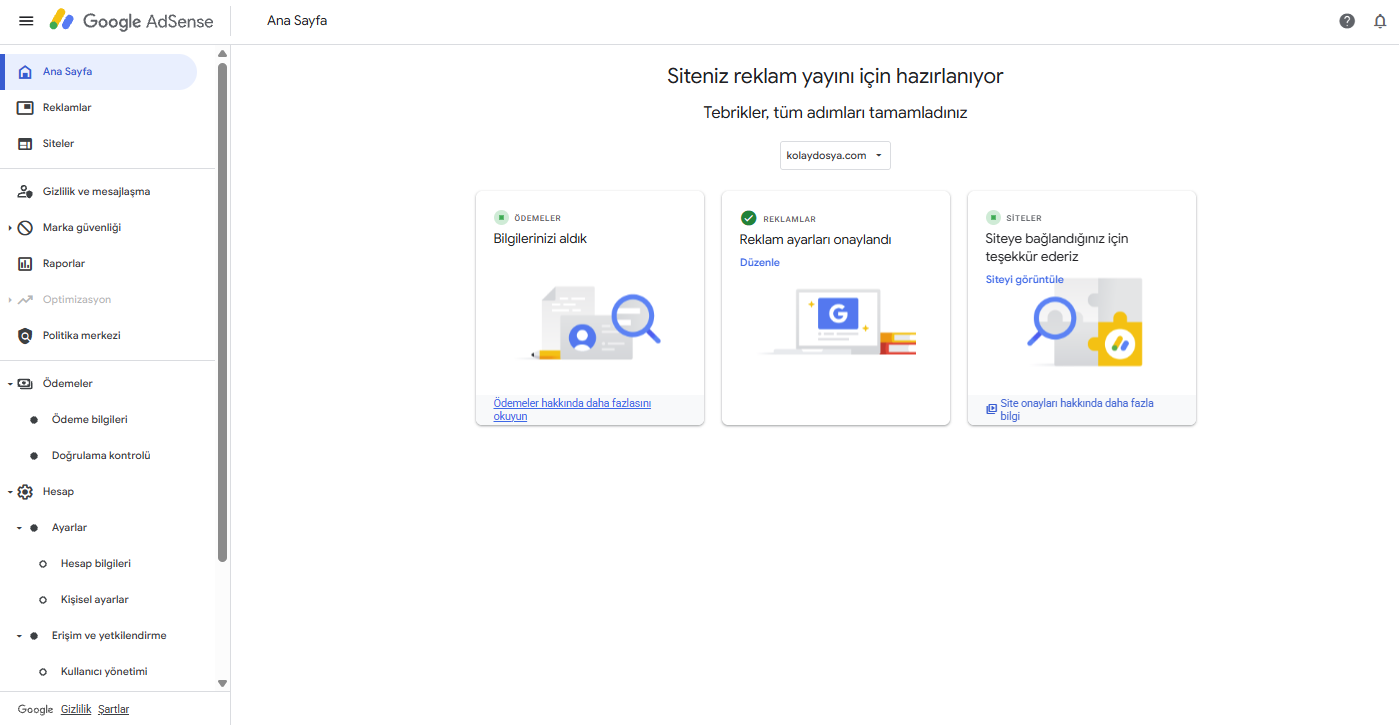The height and width of the screenshot is (725, 1399).
Task: Open Reklamlar in the sidebar
Action: point(99,108)
